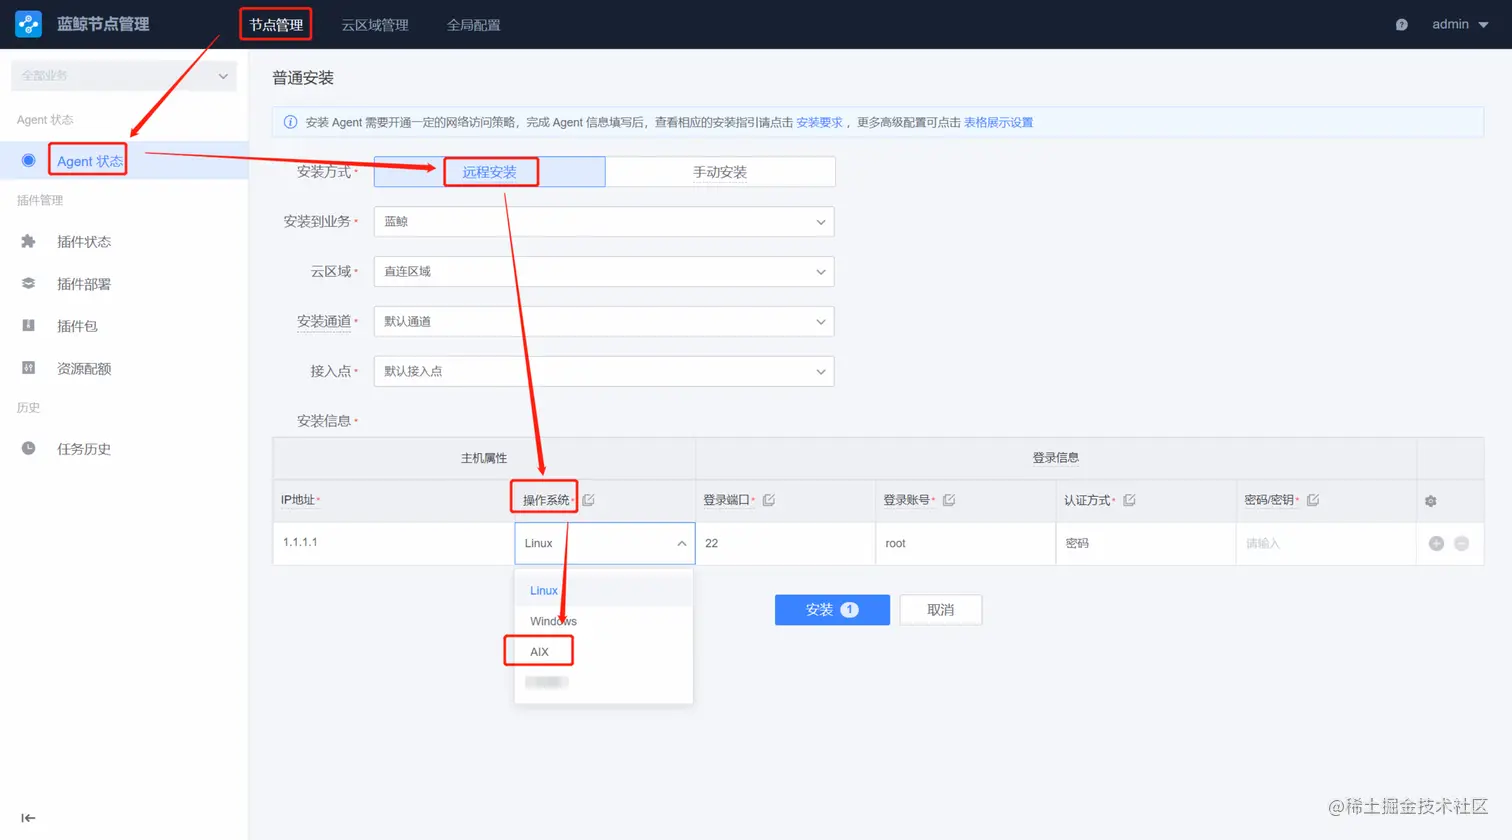Click the 登录信息 column group header
Image resolution: width=1512 pixels, height=840 pixels.
[x=1056, y=458]
